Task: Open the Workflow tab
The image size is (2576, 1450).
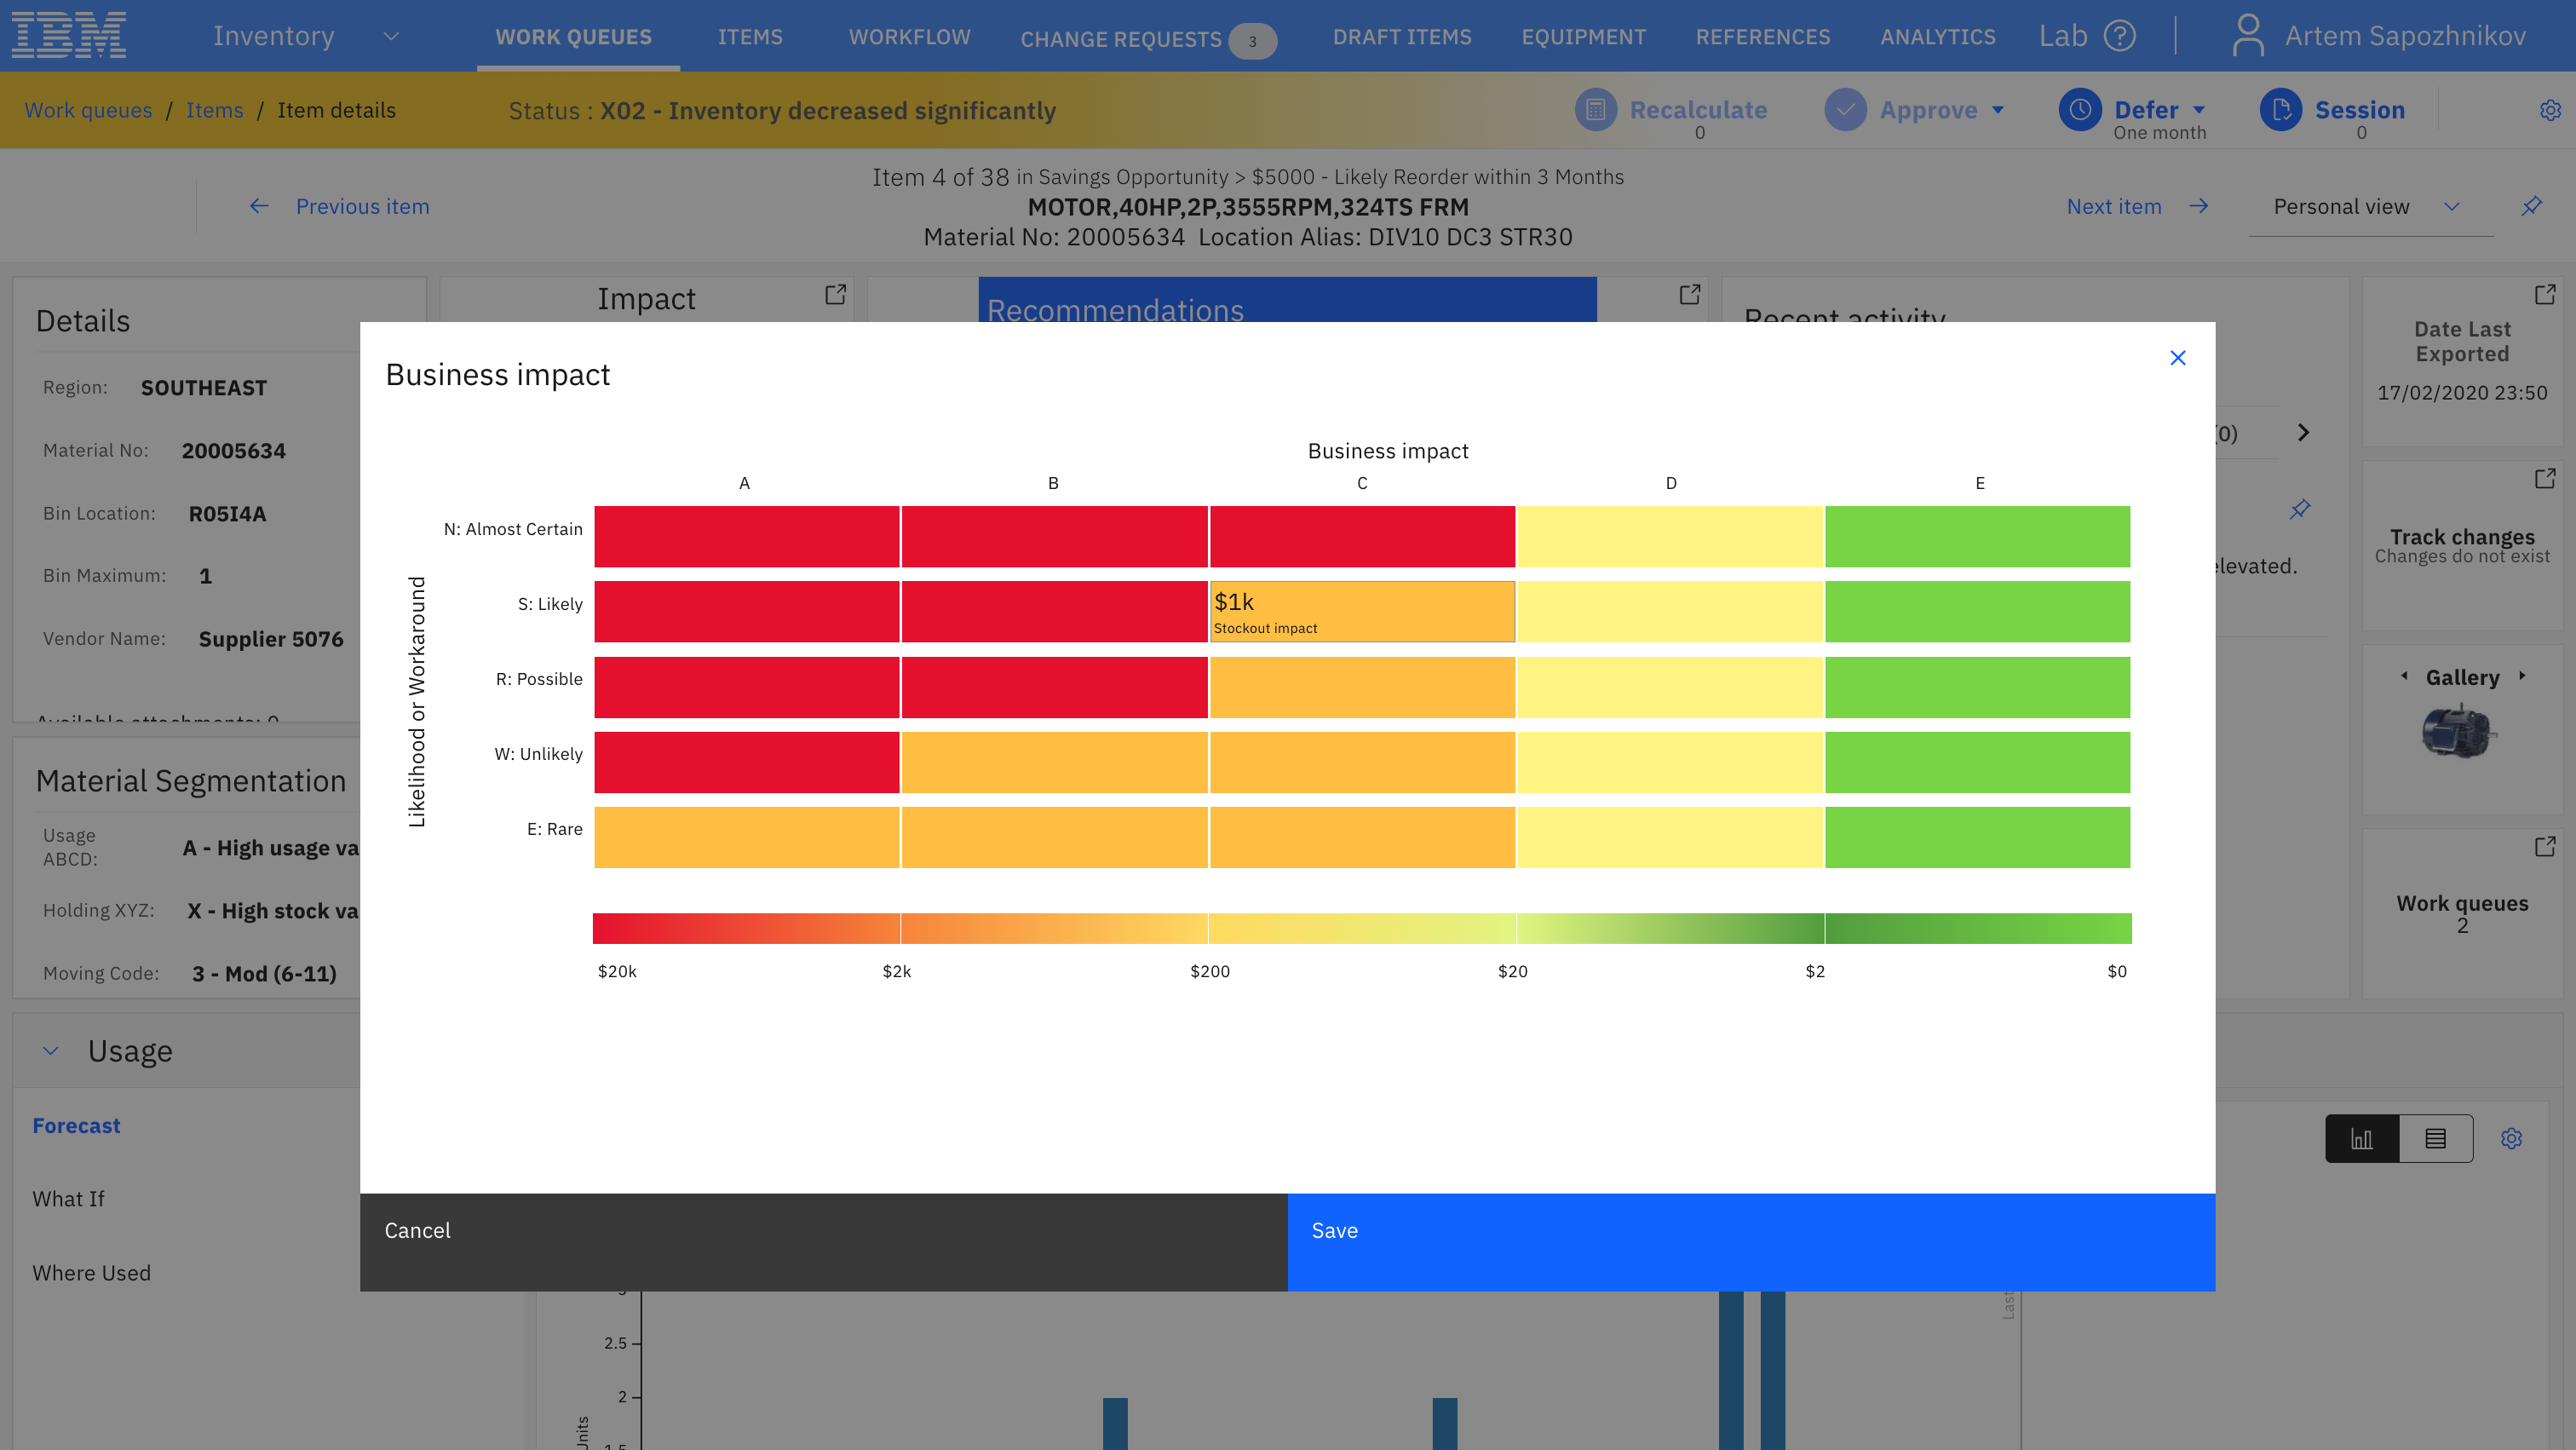Action: click(x=909, y=37)
